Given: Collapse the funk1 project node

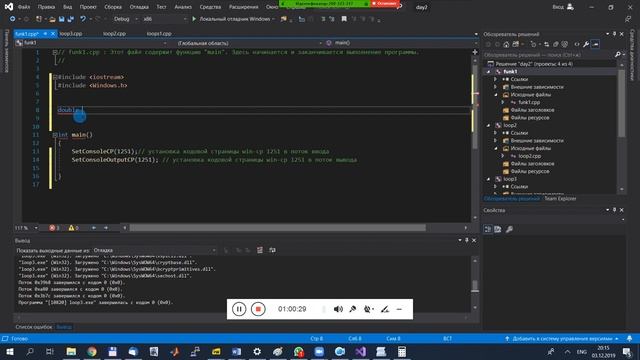Looking at the screenshot, I should pos(488,71).
